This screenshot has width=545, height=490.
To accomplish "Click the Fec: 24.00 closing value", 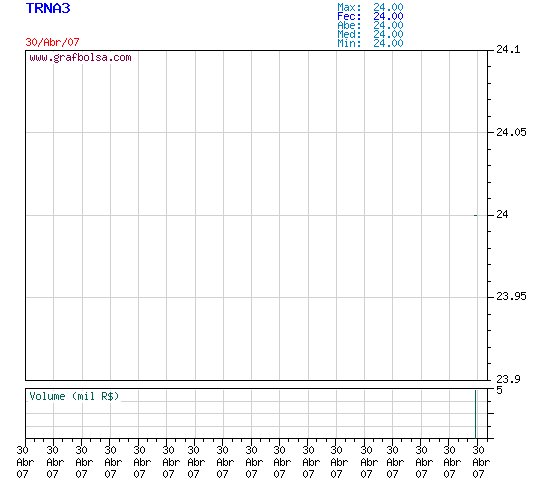I will pyautogui.click(x=370, y=16).
